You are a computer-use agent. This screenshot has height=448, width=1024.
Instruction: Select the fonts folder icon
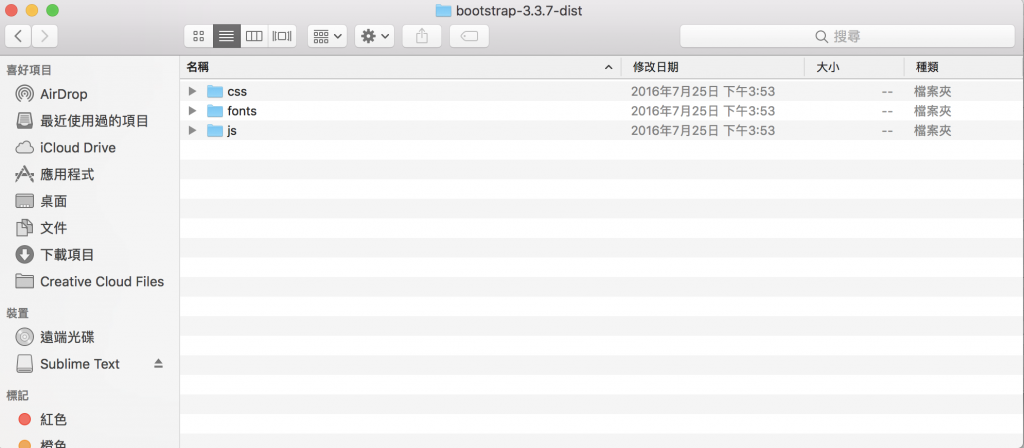click(215, 110)
